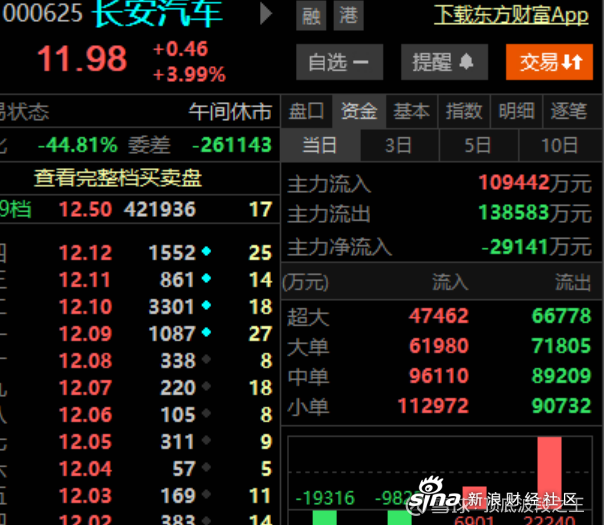Click the arrow next to 长安汽车

[x=266, y=13]
